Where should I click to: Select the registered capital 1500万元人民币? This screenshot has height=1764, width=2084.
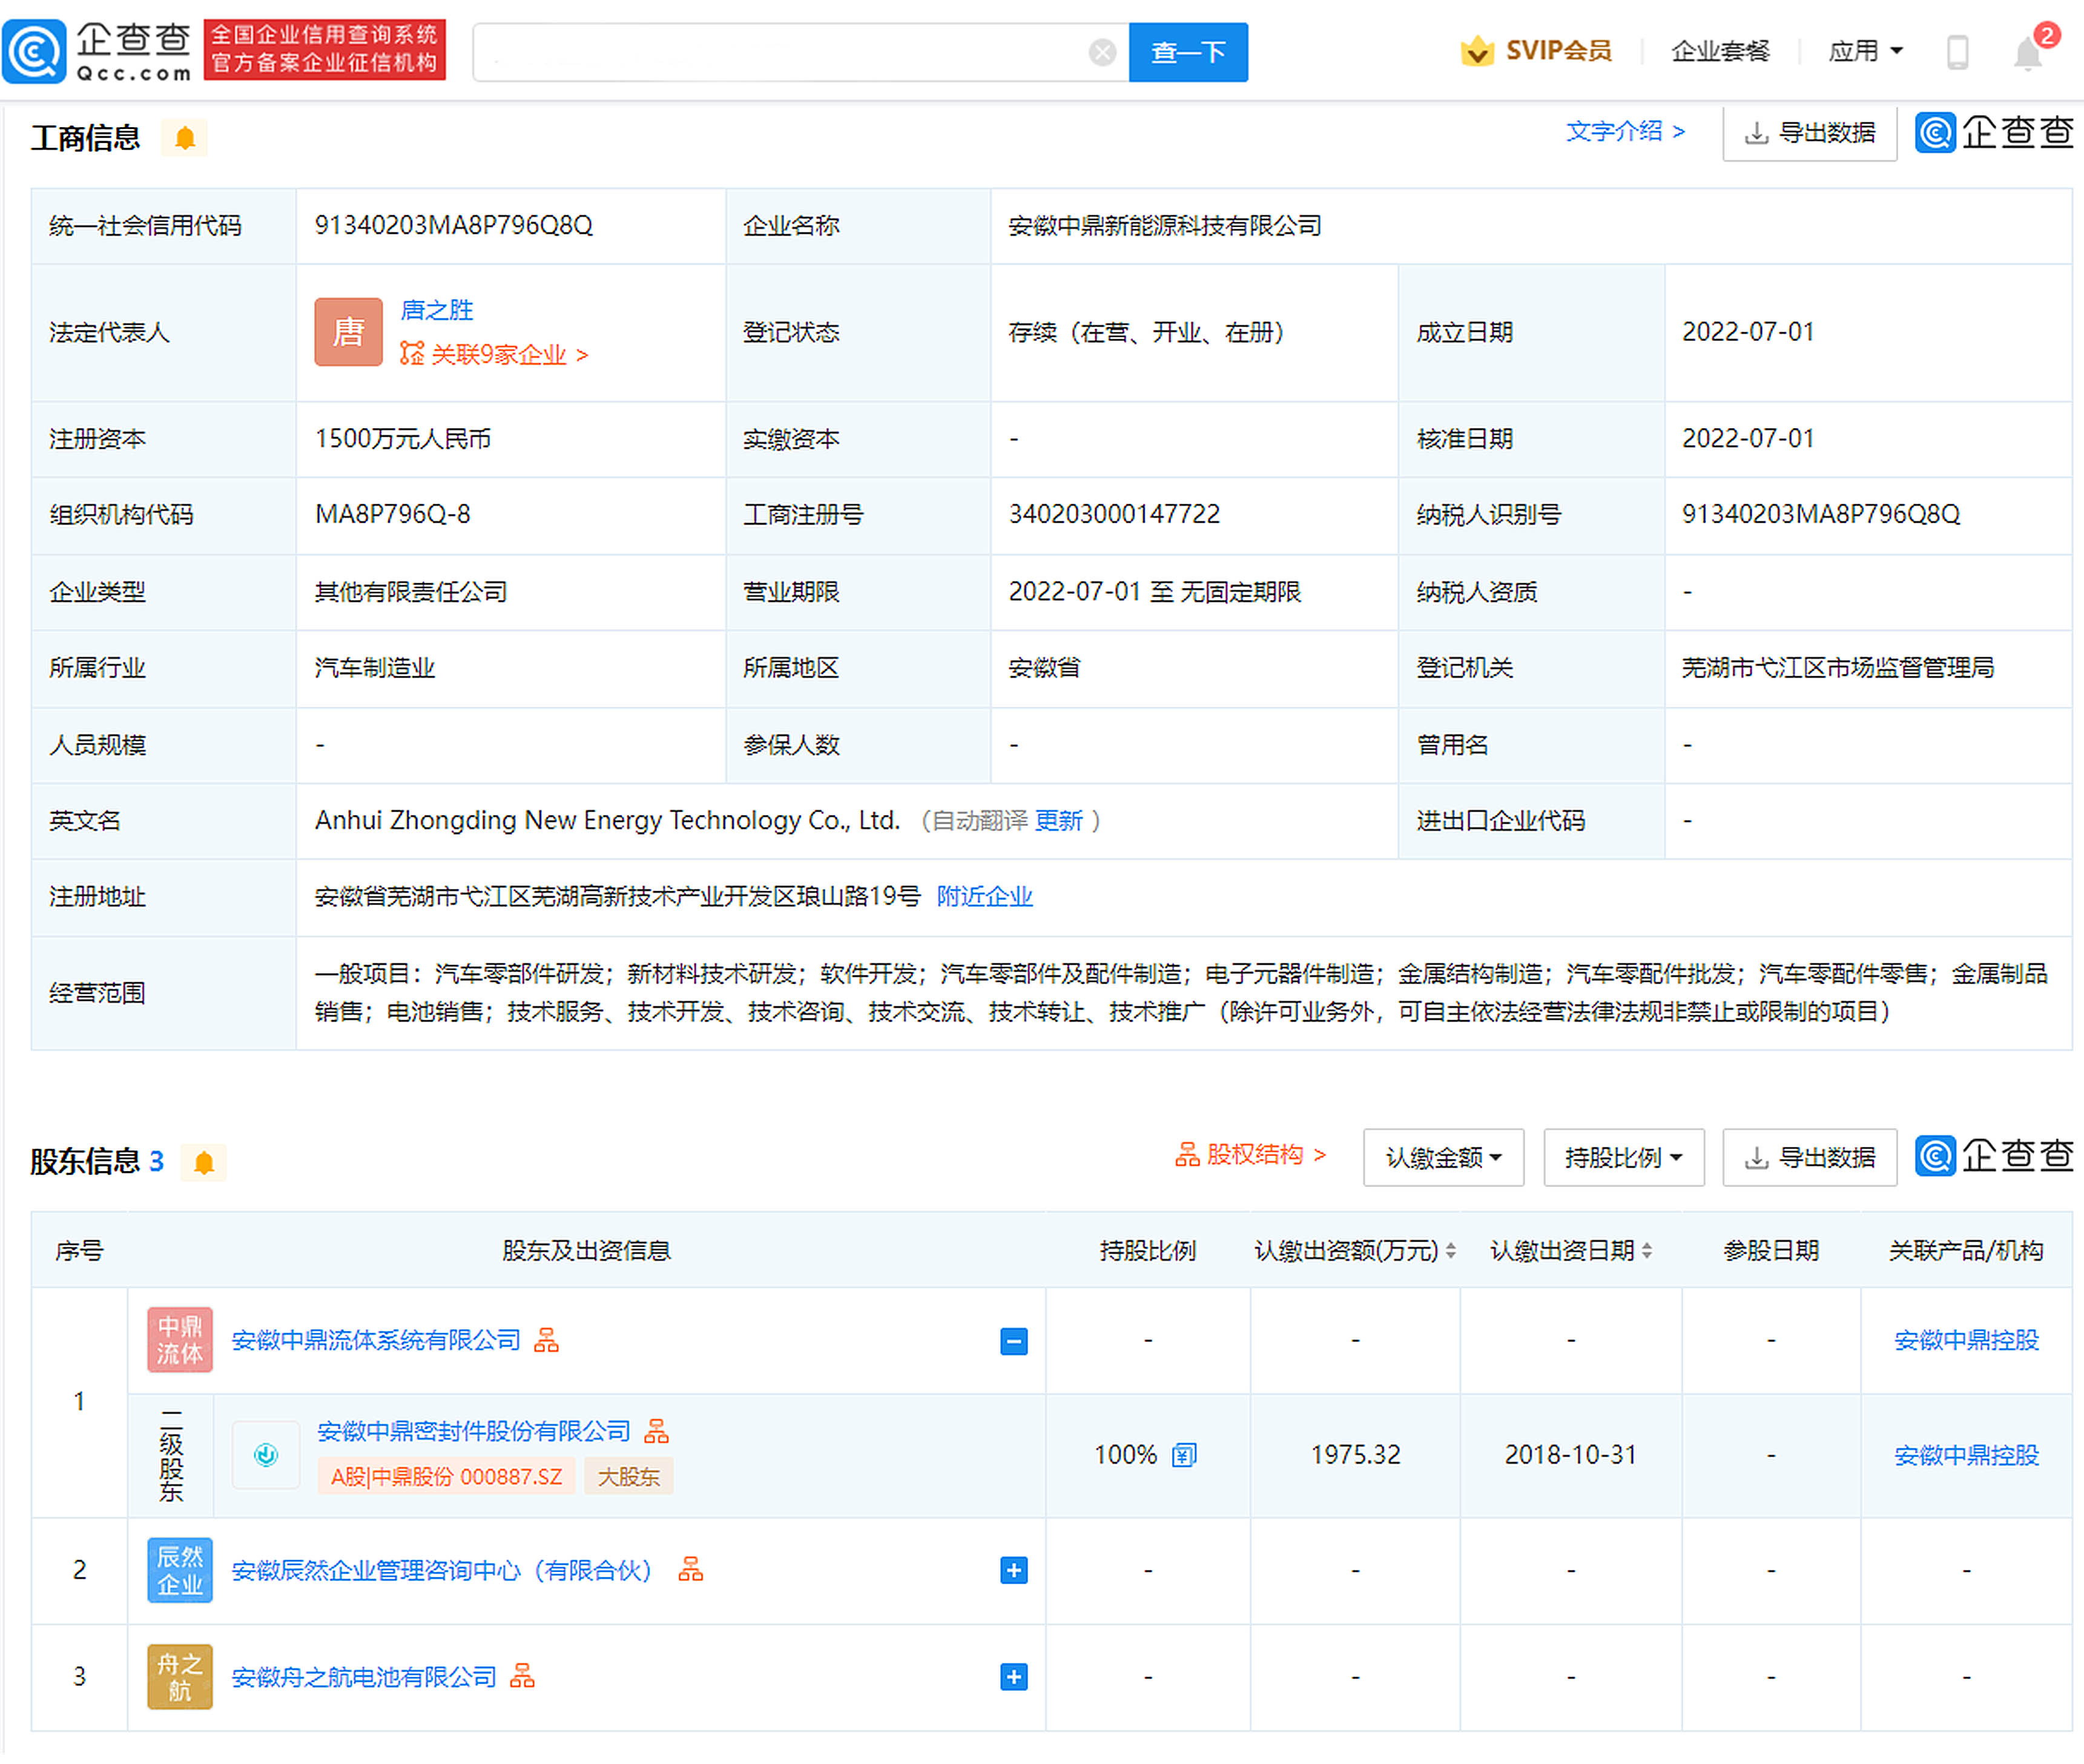402,438
